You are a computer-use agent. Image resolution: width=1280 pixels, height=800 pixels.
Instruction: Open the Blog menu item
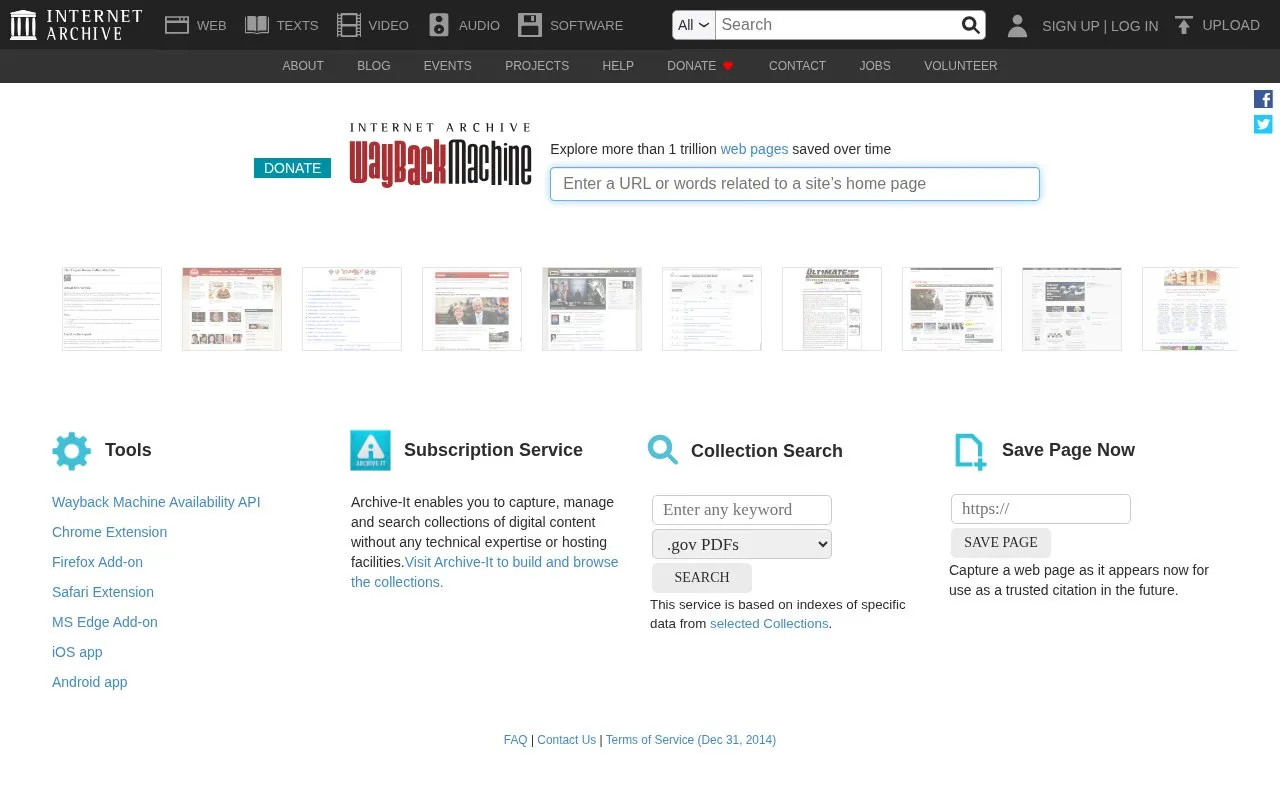coord(374,66)
